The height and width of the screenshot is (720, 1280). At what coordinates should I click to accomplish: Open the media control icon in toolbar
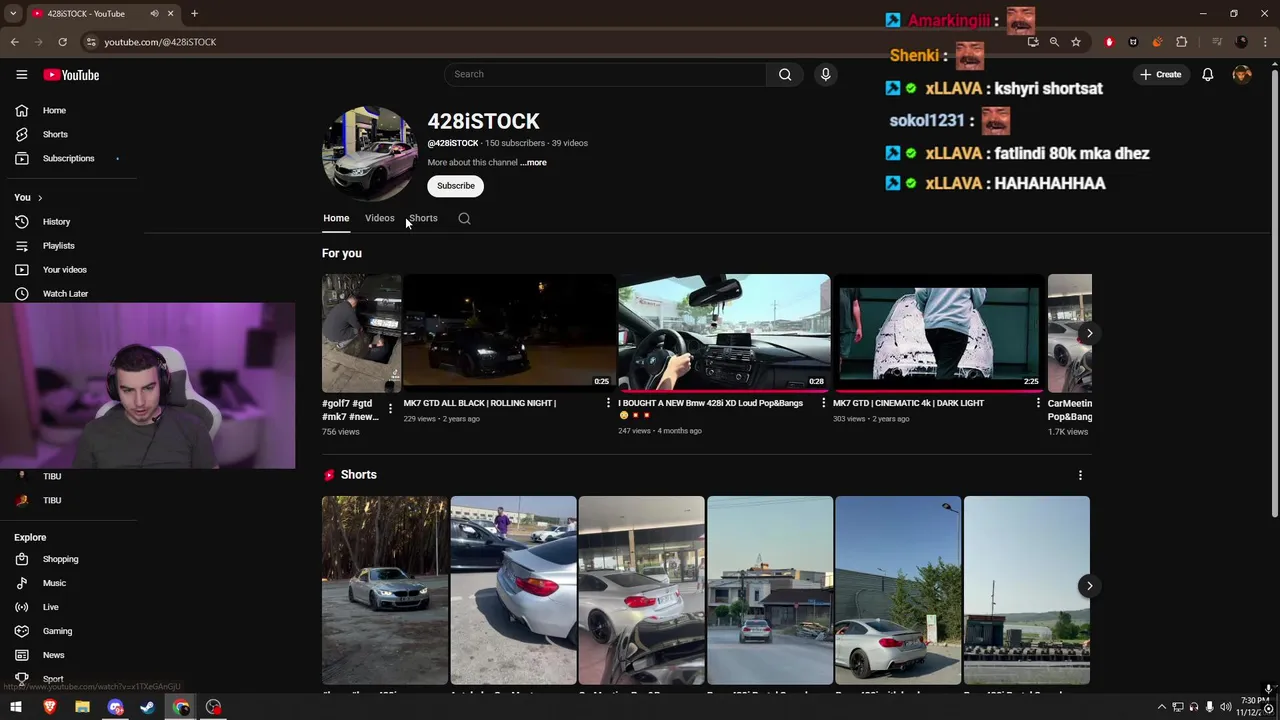1217,42
